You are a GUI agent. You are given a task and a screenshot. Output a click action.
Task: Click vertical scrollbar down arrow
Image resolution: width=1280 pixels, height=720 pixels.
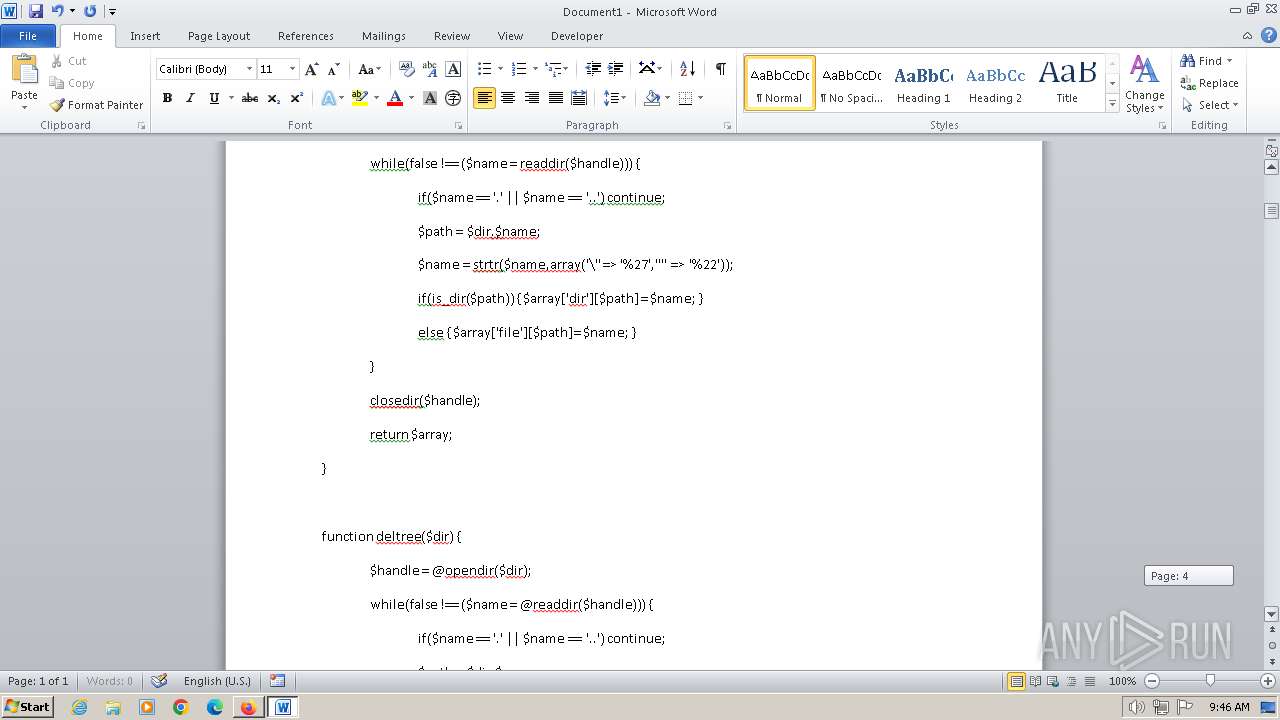point(1271,614)
